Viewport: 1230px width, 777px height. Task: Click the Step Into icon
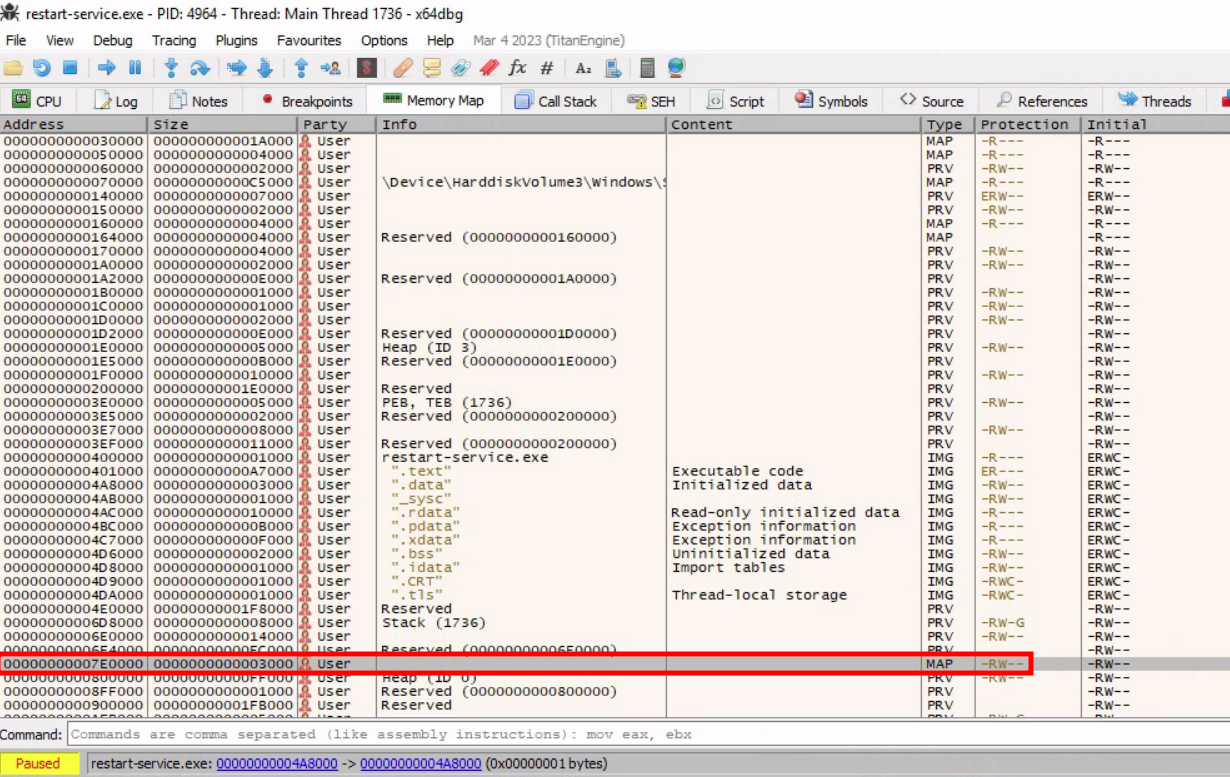[171, 68]
